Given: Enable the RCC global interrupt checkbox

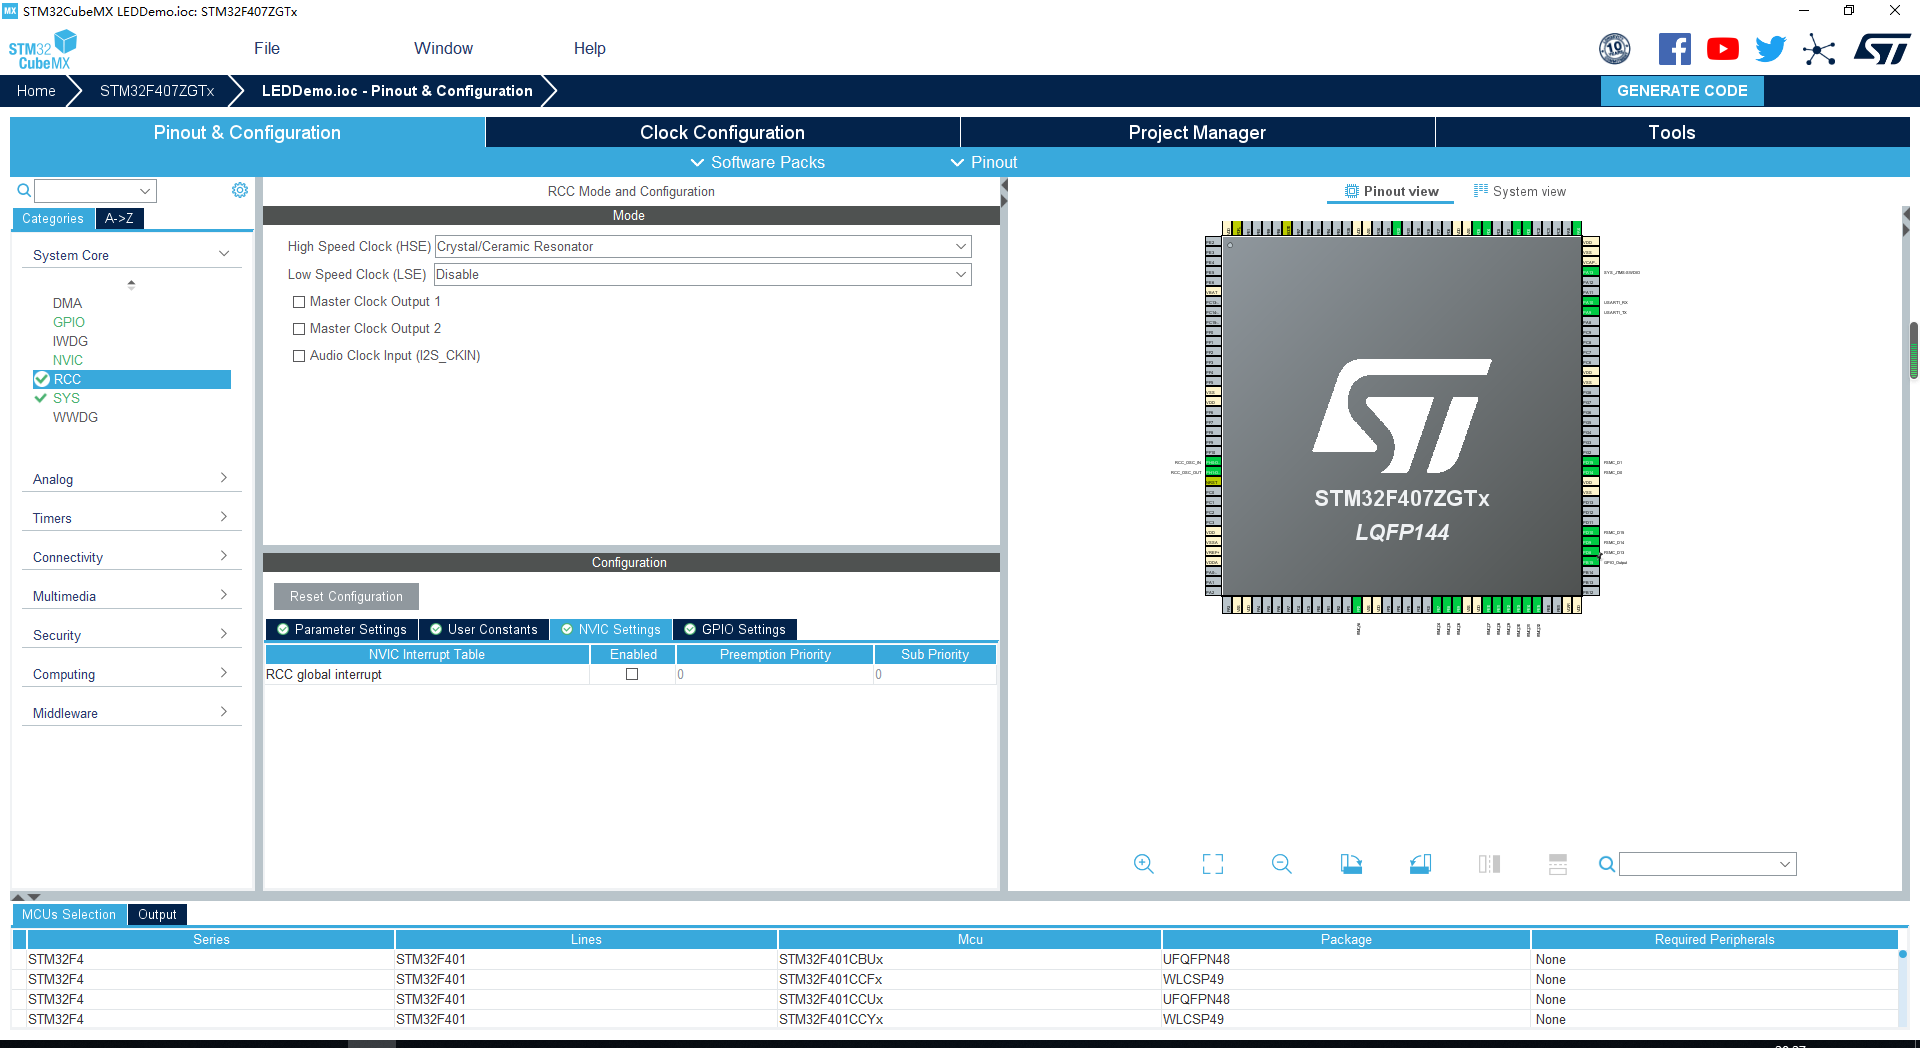Looking at the screenshot, I should (x=632, y=674).
